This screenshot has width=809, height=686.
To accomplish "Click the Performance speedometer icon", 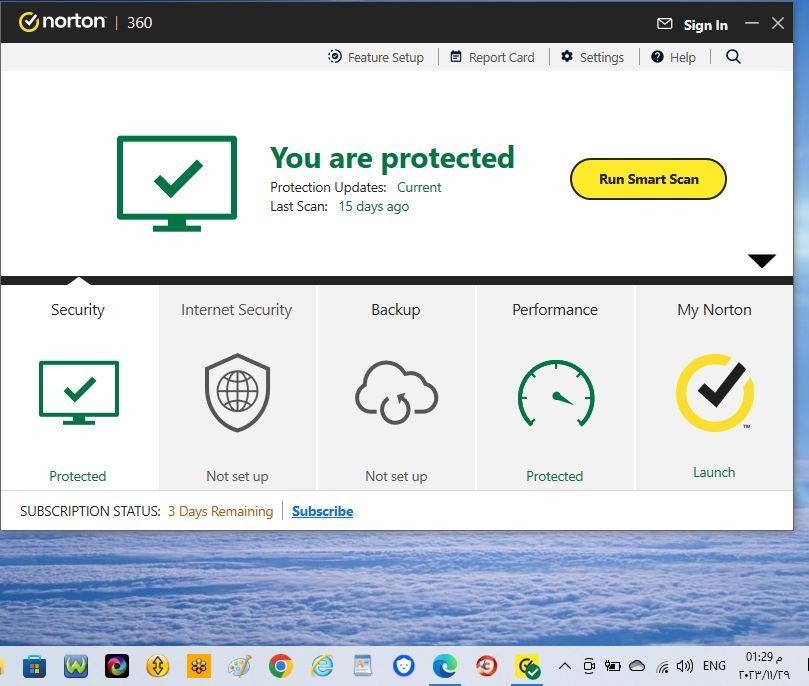I will pos(556,394).
